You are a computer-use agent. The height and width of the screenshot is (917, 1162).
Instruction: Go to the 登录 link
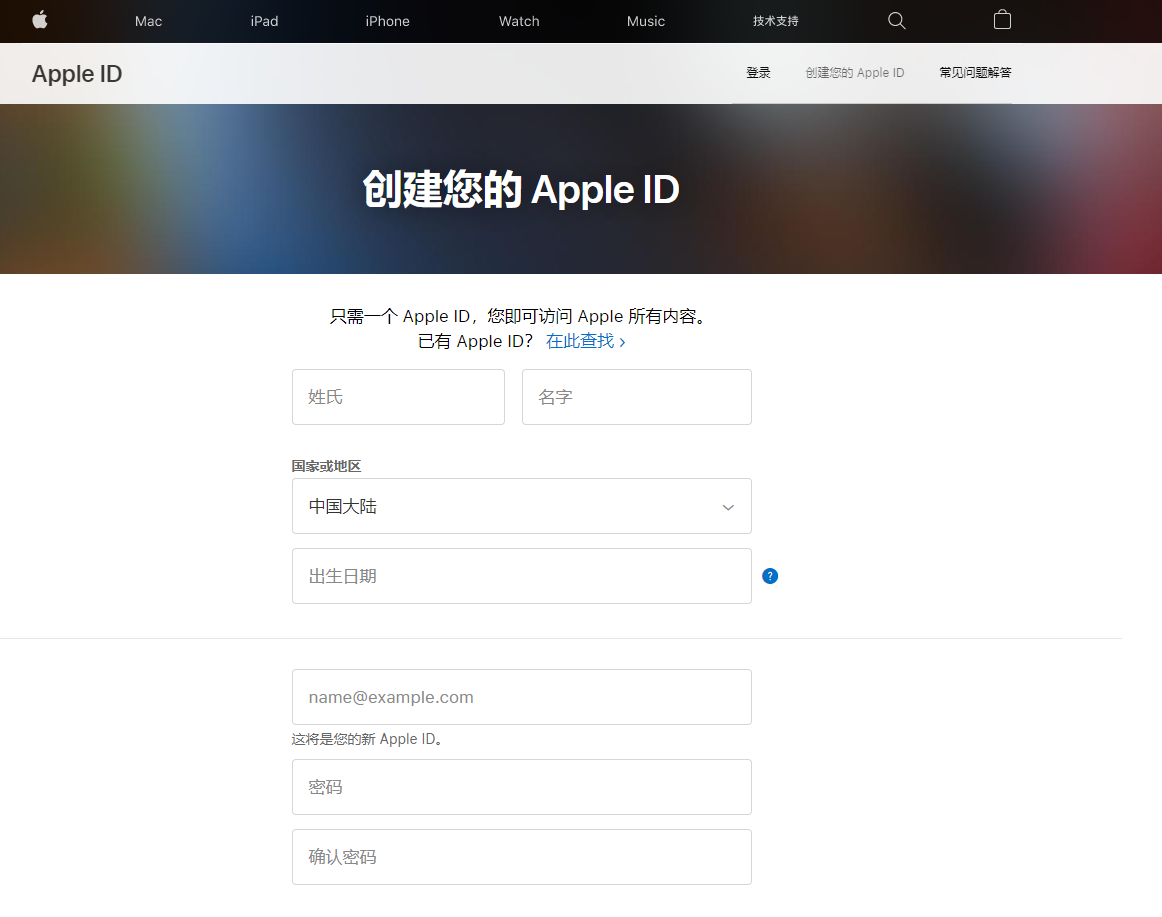758,73
